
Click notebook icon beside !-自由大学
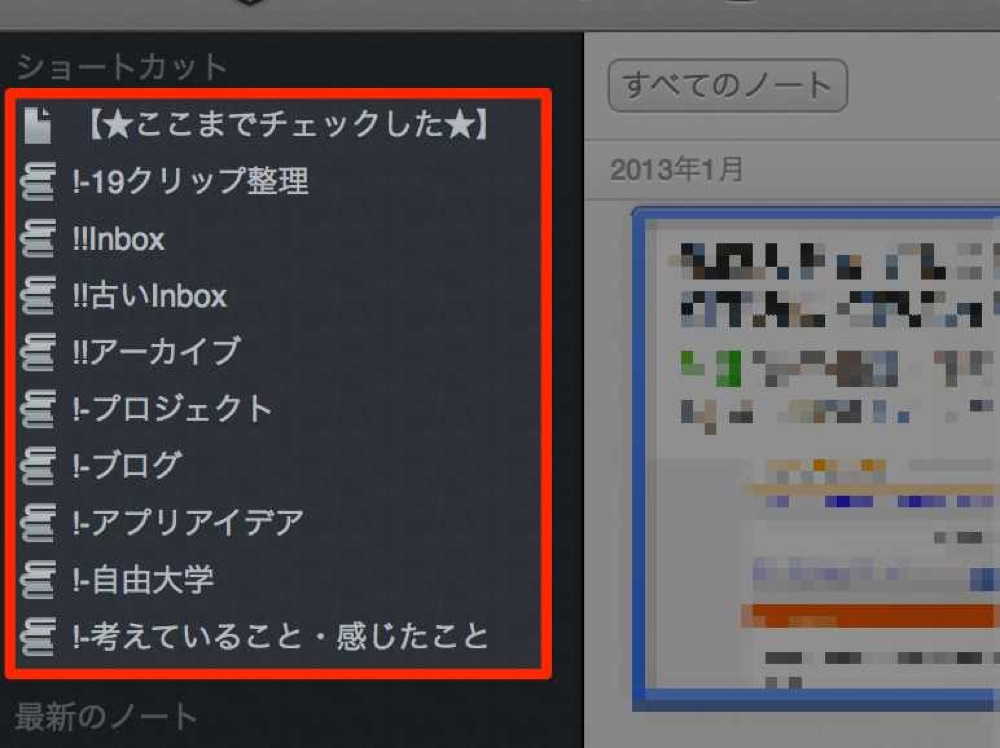[x=38, y=579]
